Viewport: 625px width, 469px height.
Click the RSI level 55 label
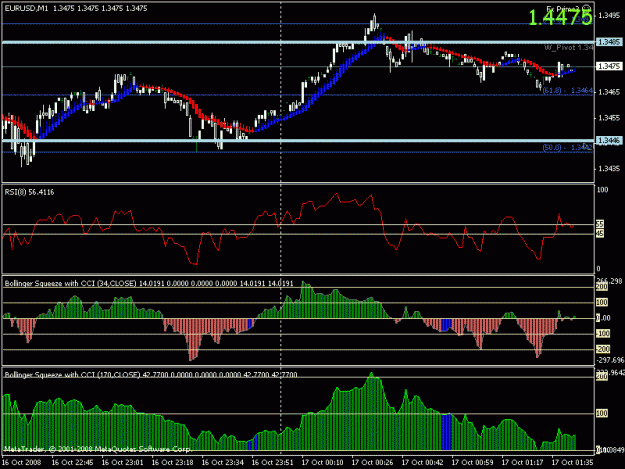coord(600,224)
